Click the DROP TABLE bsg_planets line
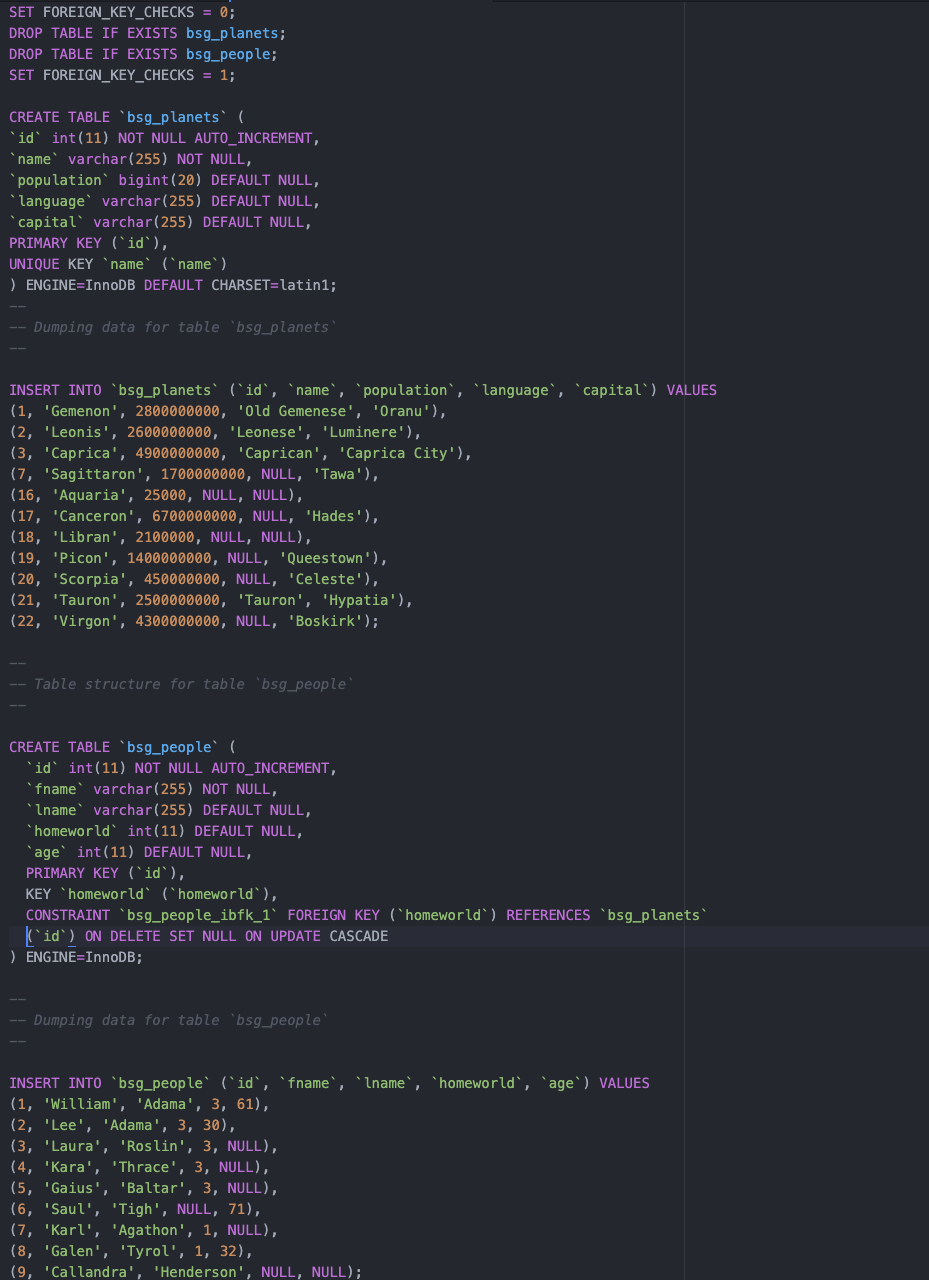This screenshot has height=1280, width=929. pyautogui.click(x=145, y=32)
